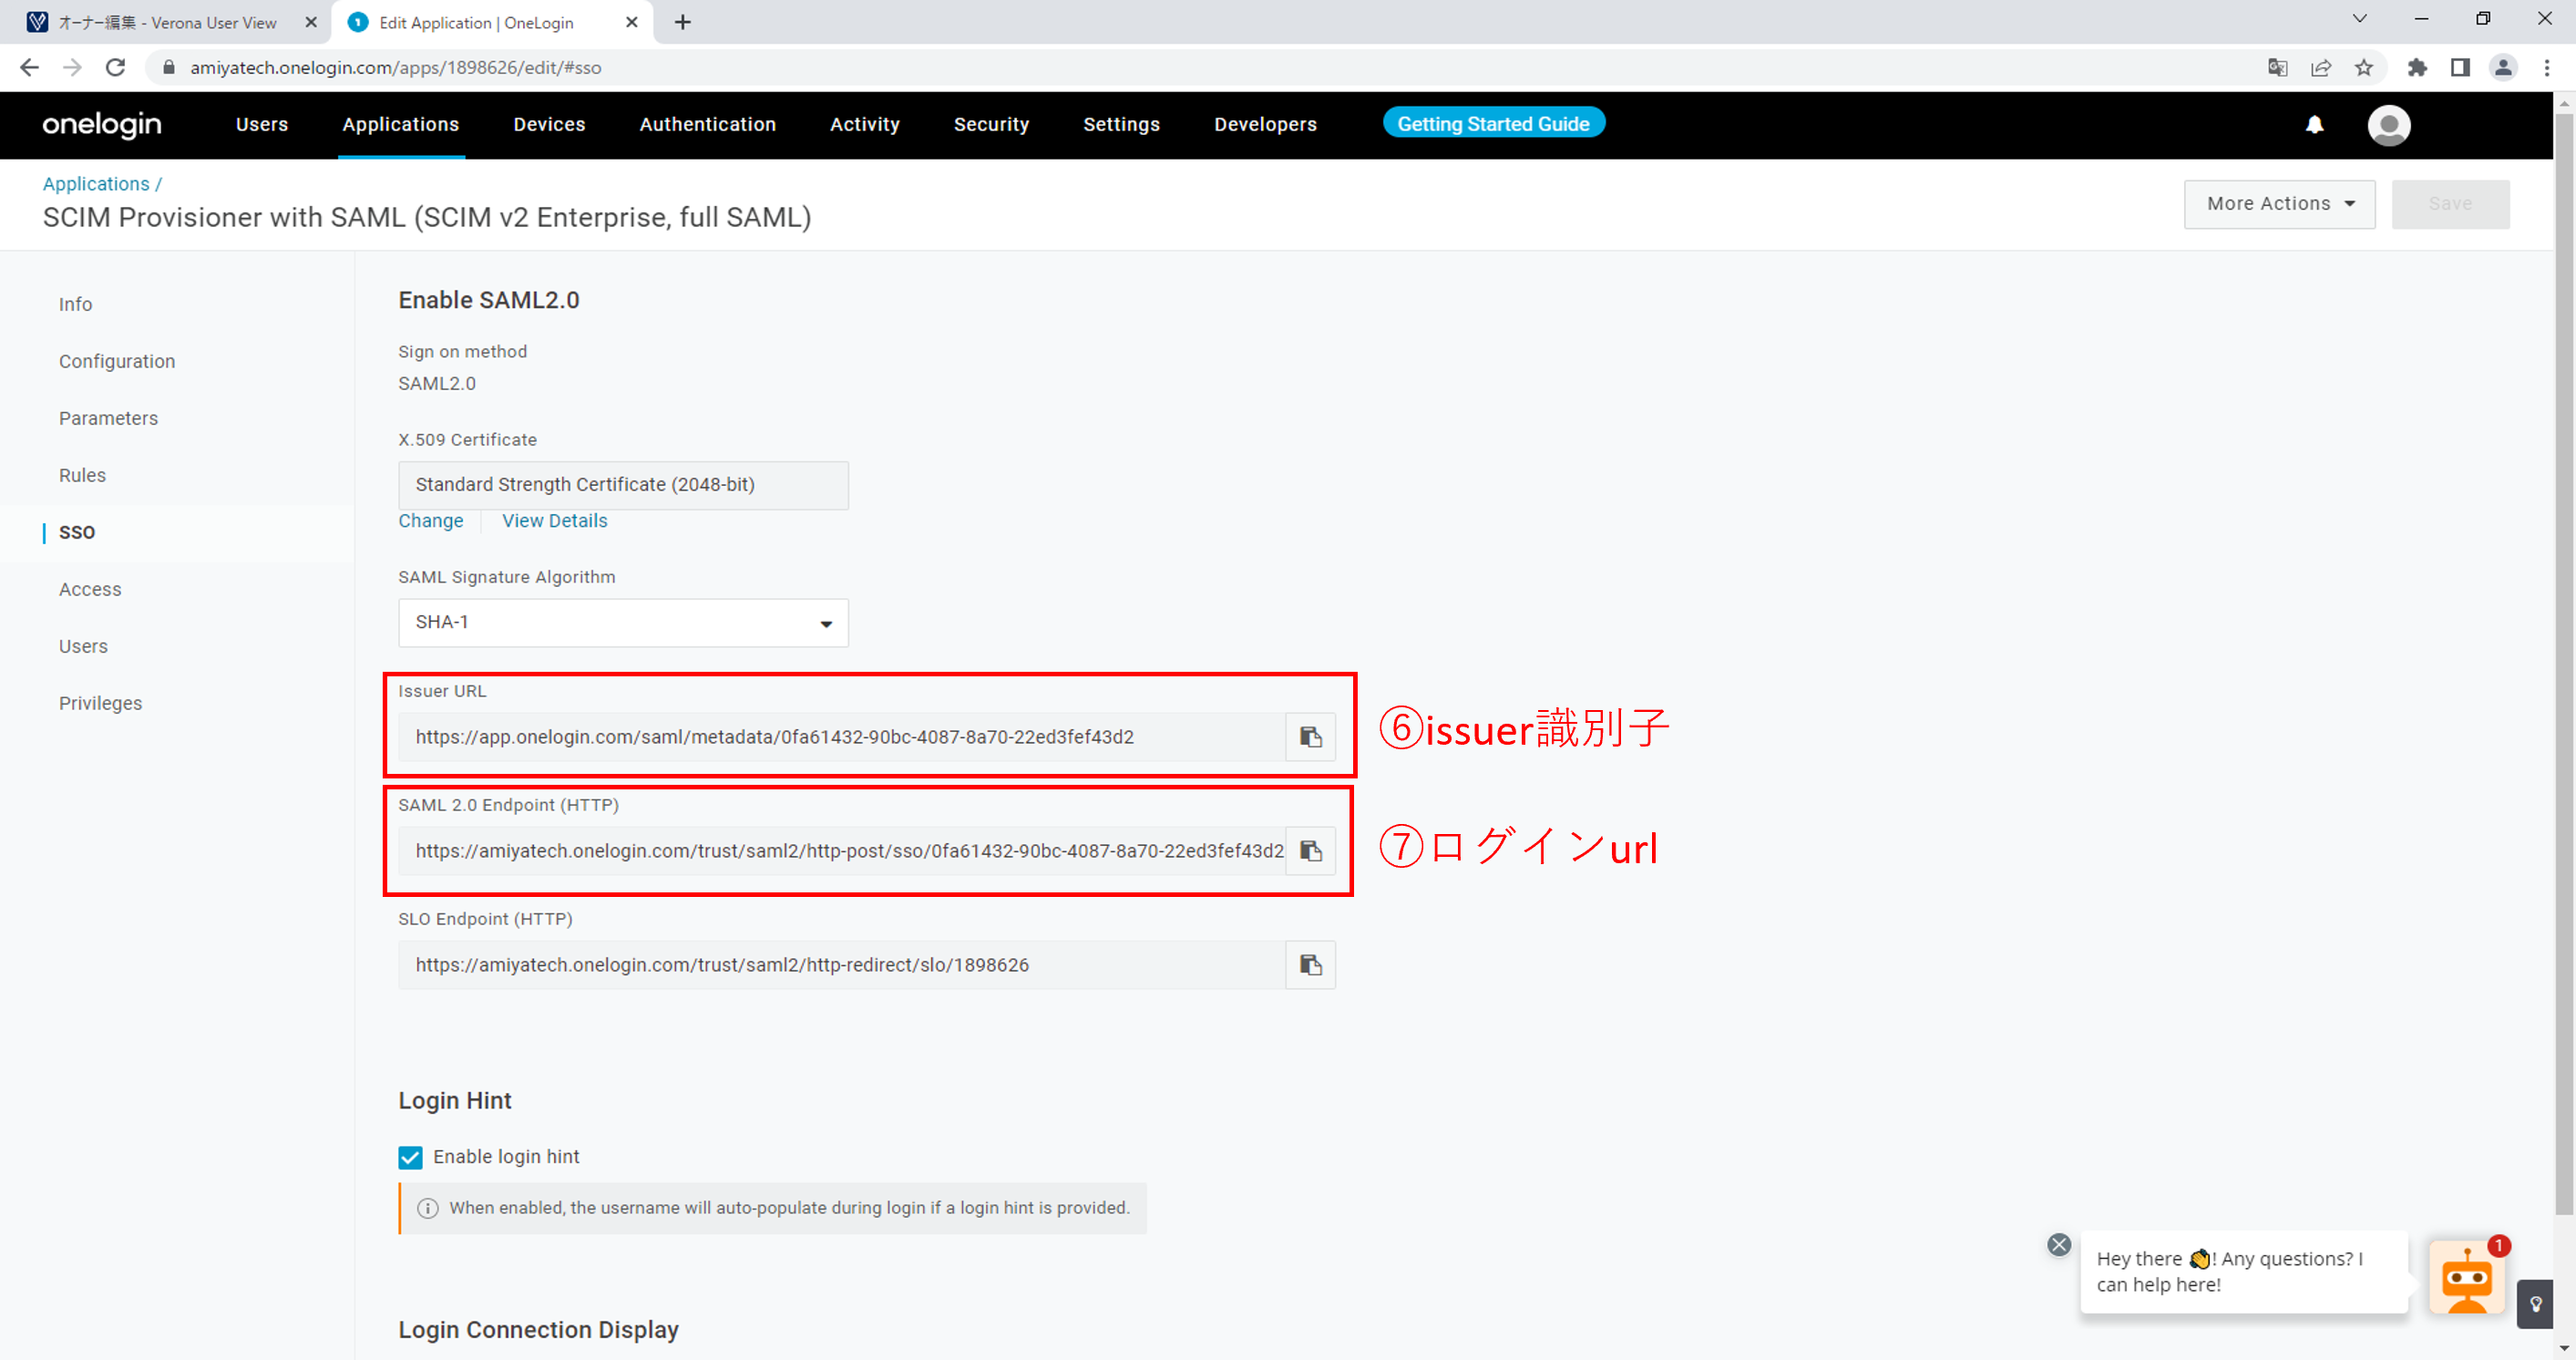Open the Security menu

(991, 124)
